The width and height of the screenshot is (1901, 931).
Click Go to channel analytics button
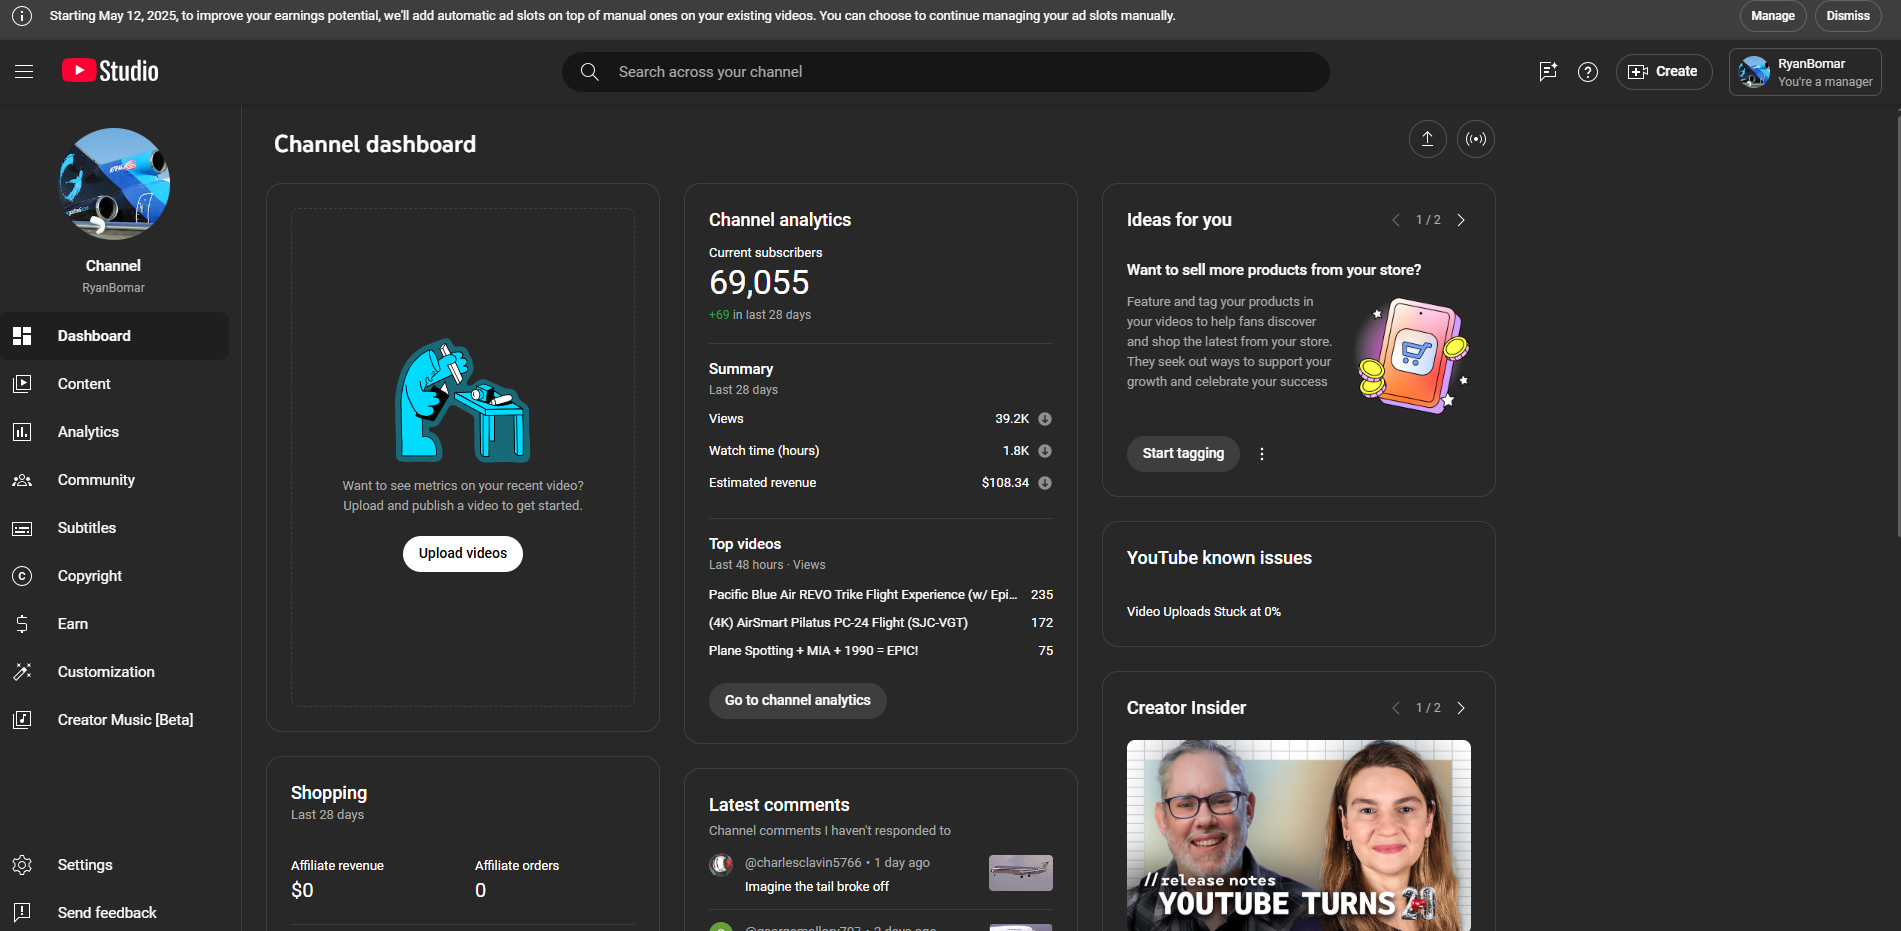[x=798, y=701]
